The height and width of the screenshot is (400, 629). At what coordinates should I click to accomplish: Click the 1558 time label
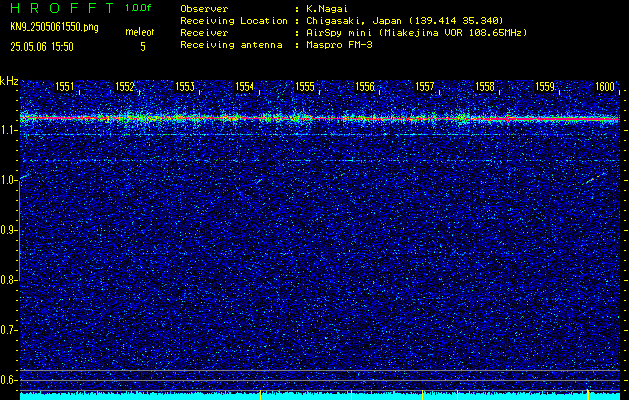485,86
